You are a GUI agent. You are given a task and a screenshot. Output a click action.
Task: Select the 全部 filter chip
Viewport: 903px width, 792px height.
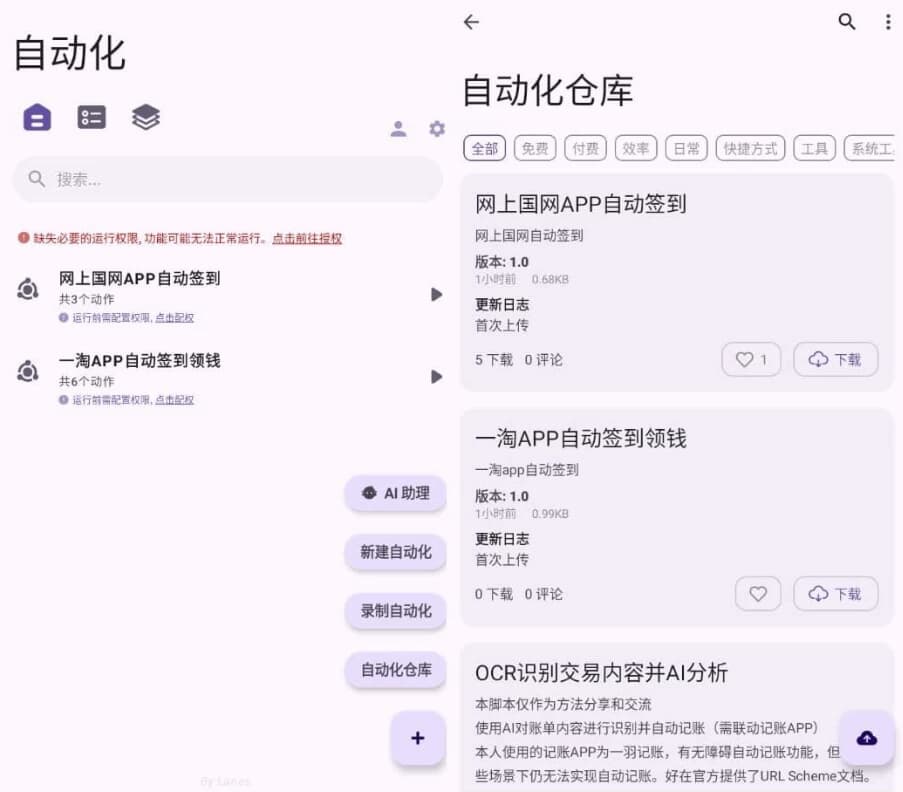[484, 147]
